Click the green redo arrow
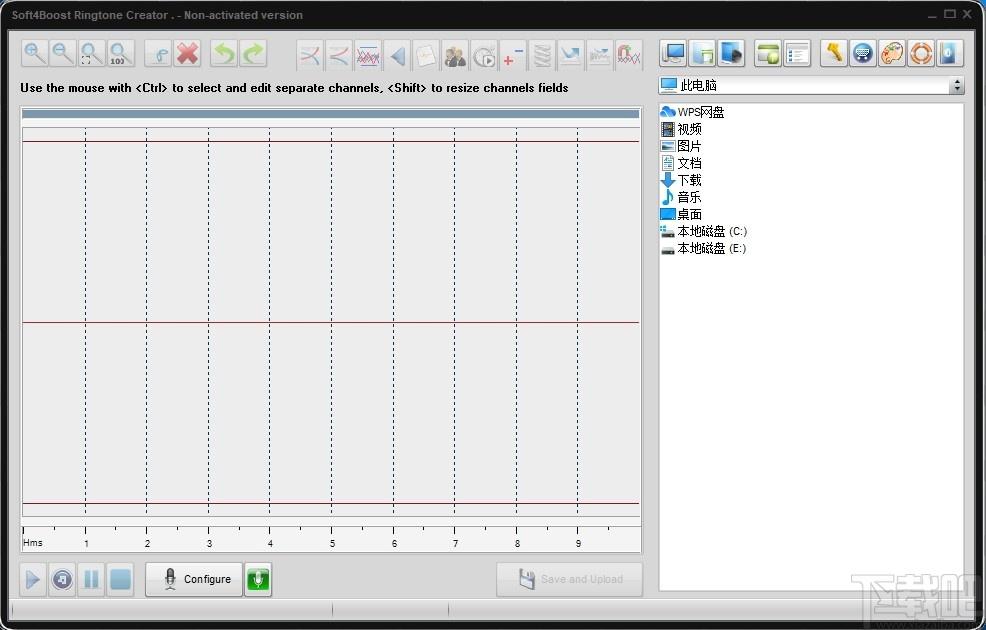 (253, 54)
